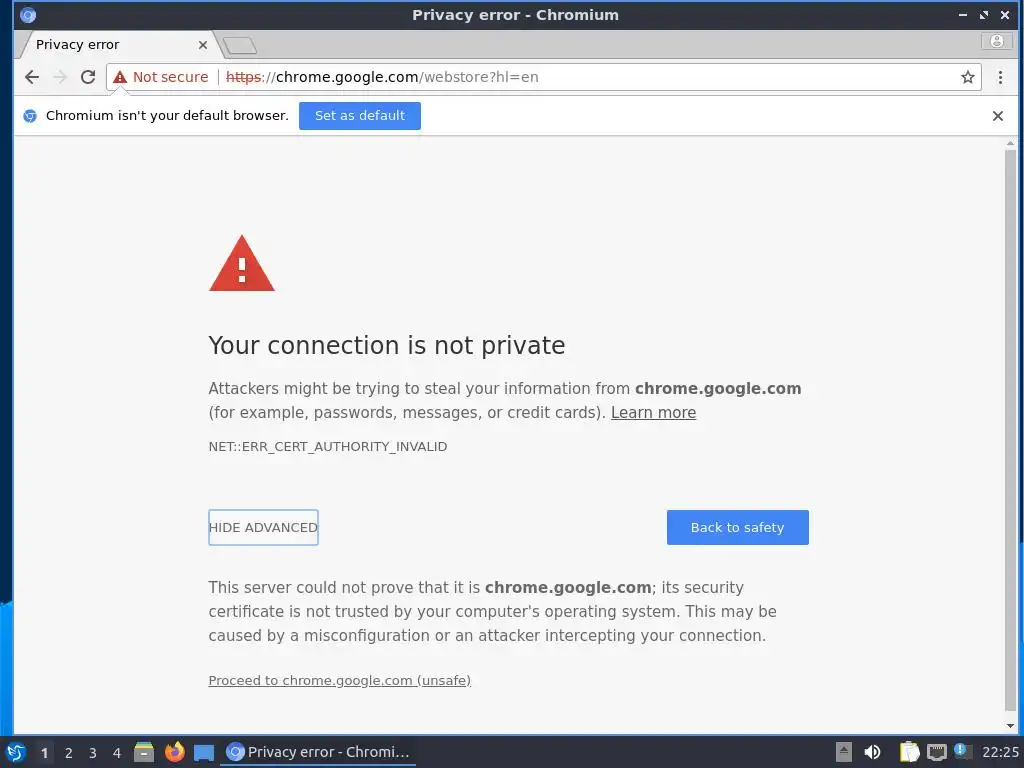Open the Chromium three-dot menu
The width and height of the screenshot is (1024, 768).
point(1000,77)
